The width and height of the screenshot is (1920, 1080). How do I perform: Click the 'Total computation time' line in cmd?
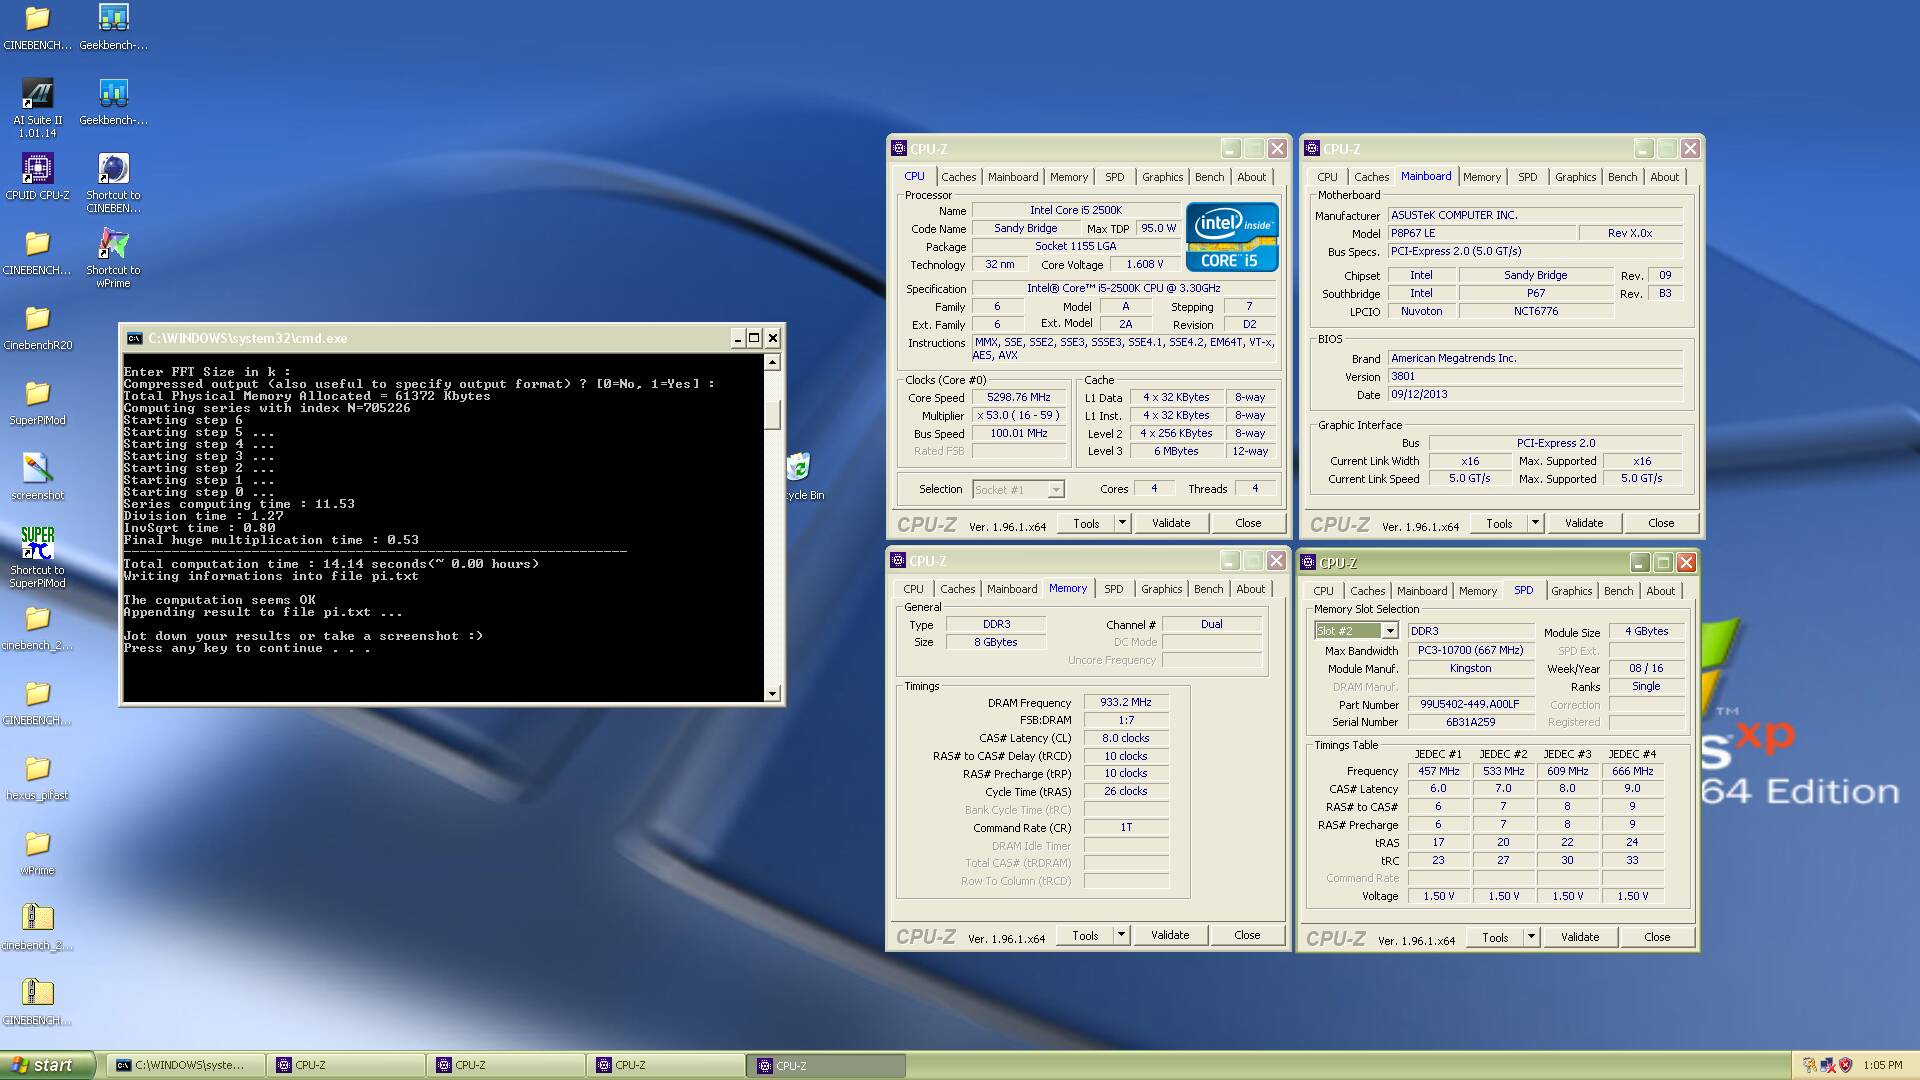click(x=331, y=564)
